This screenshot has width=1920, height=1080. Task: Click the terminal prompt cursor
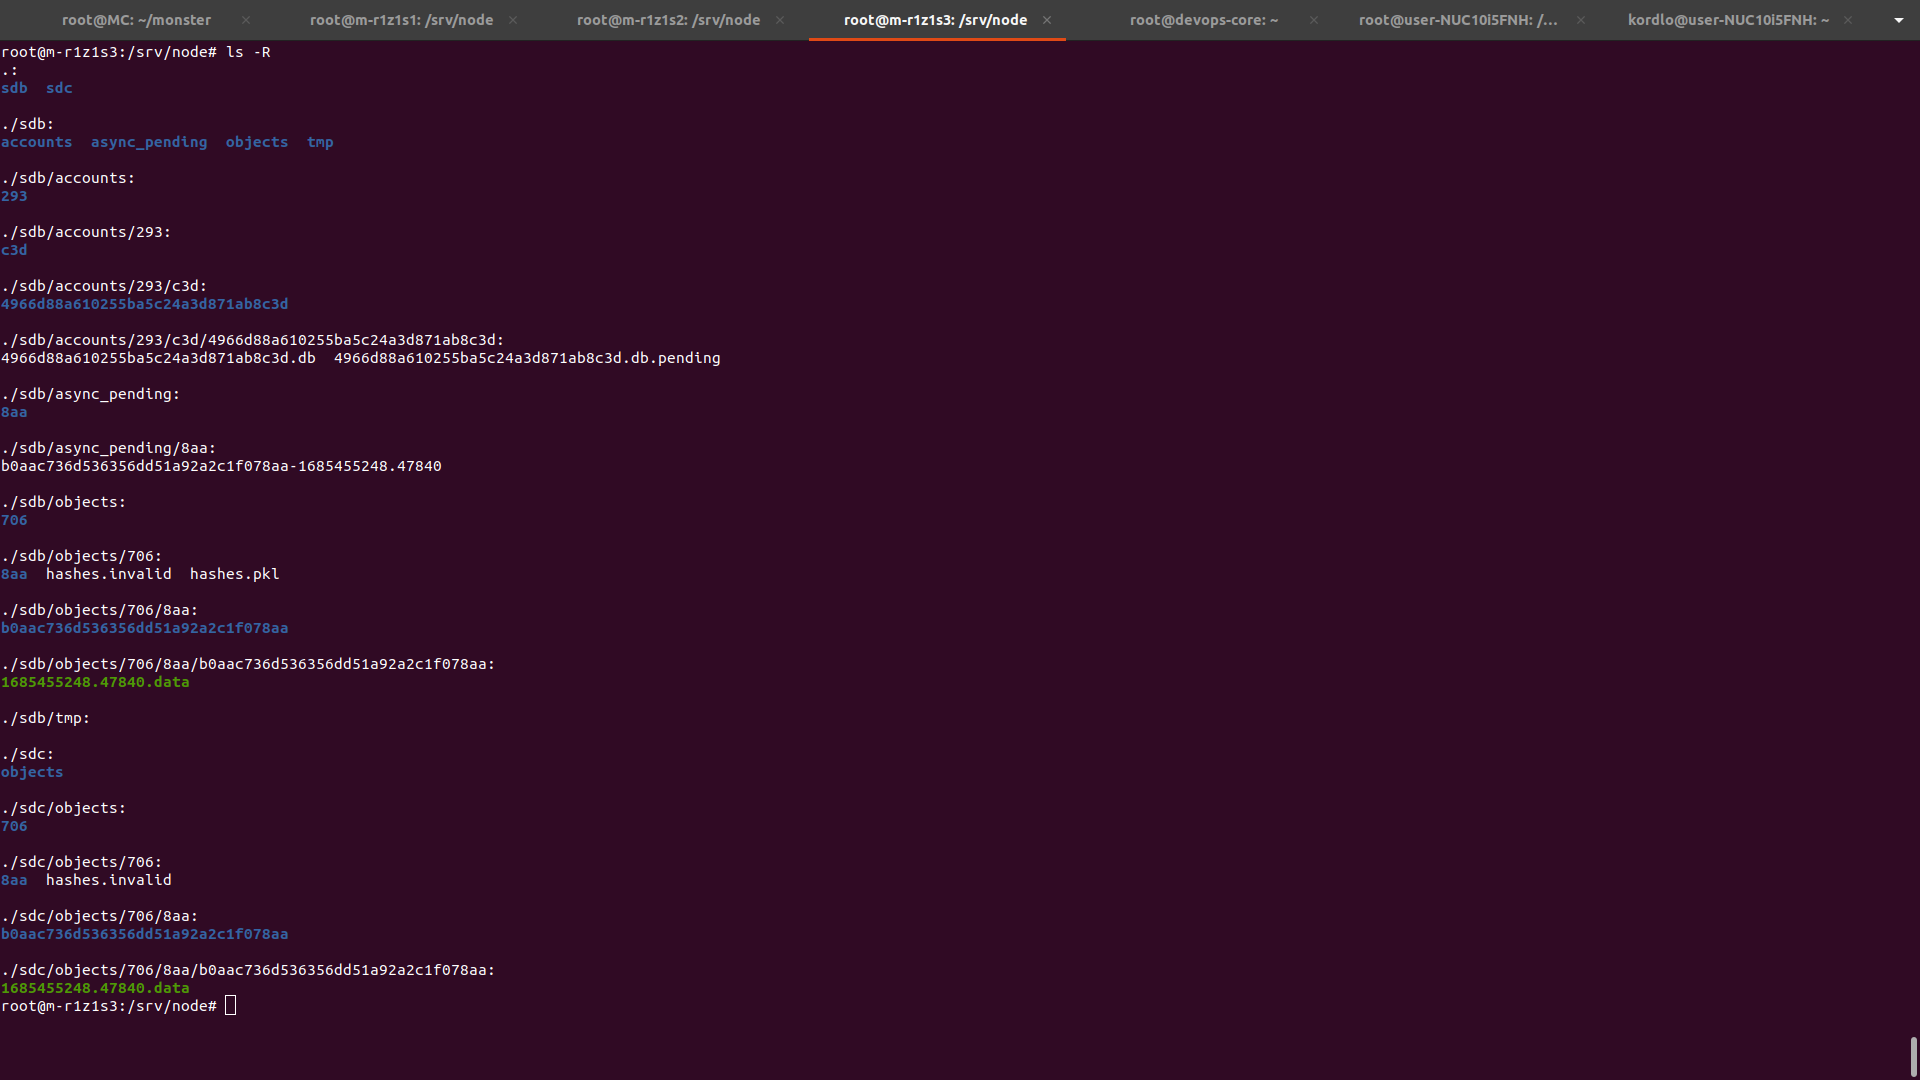coord(231,1005)
